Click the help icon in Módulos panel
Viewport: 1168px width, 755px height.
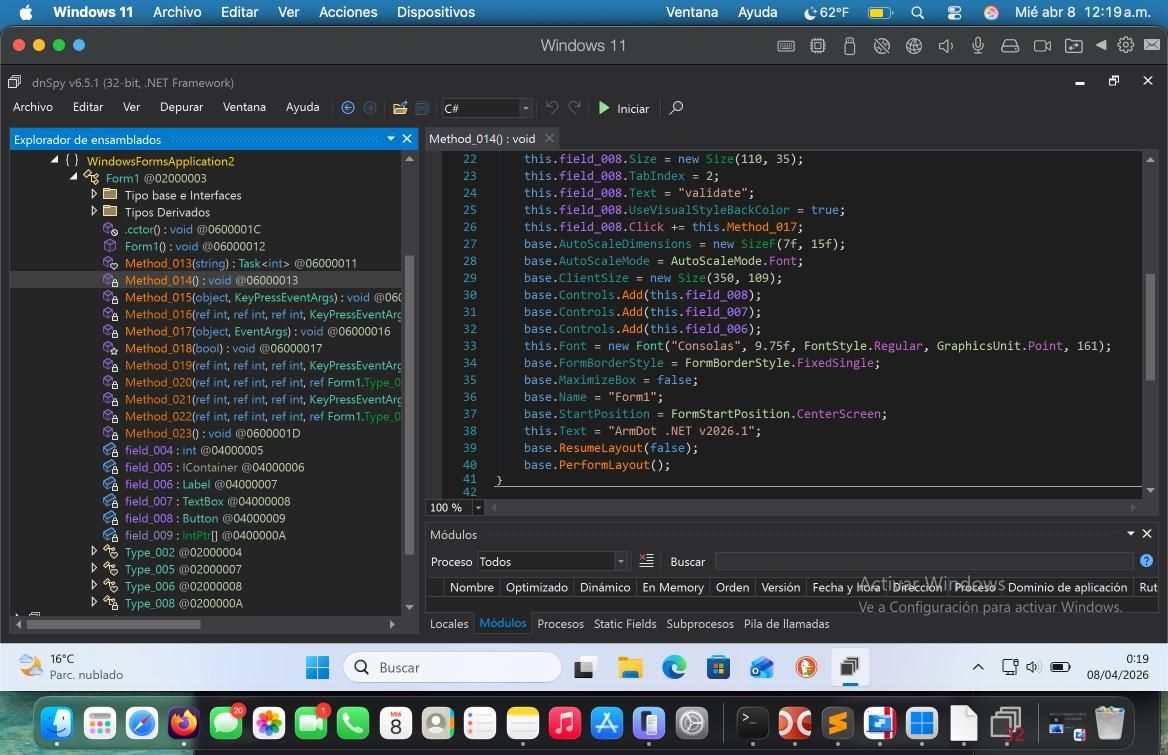coord(1146,561)
